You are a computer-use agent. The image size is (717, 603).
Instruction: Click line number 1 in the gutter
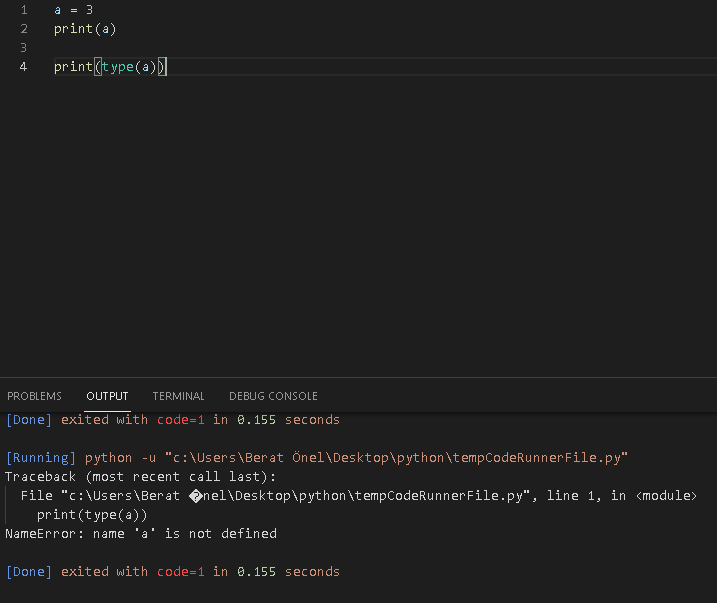click(x=23, y=9)
